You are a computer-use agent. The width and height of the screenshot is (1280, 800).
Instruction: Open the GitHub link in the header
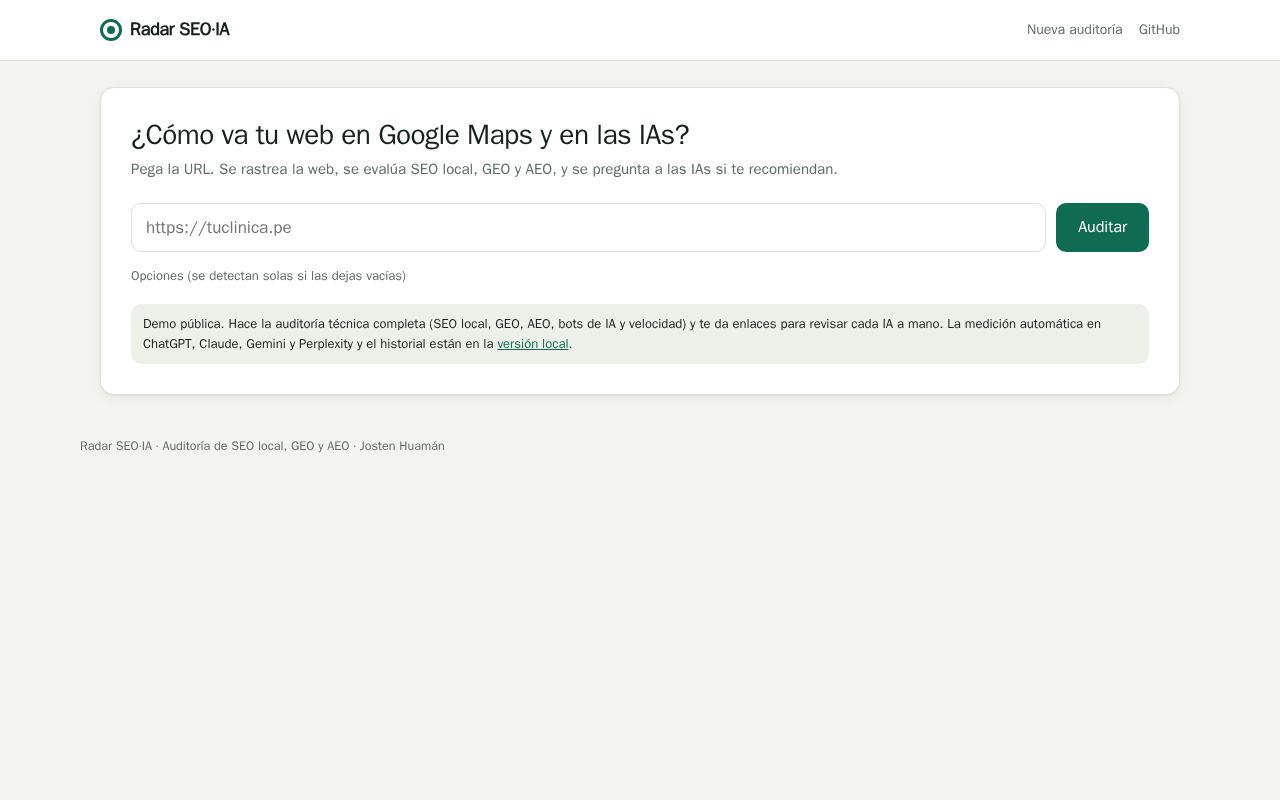pos(1159,30)
